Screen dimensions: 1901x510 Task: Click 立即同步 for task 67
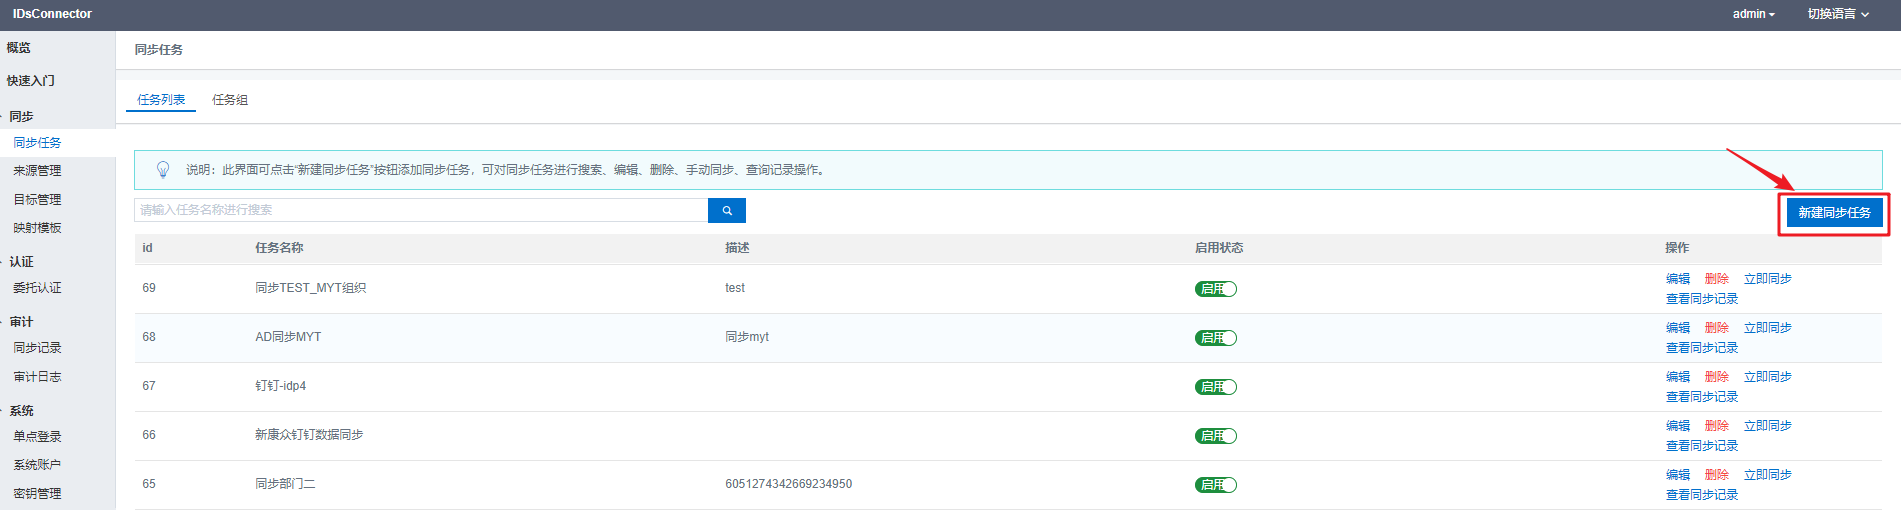1767,377
